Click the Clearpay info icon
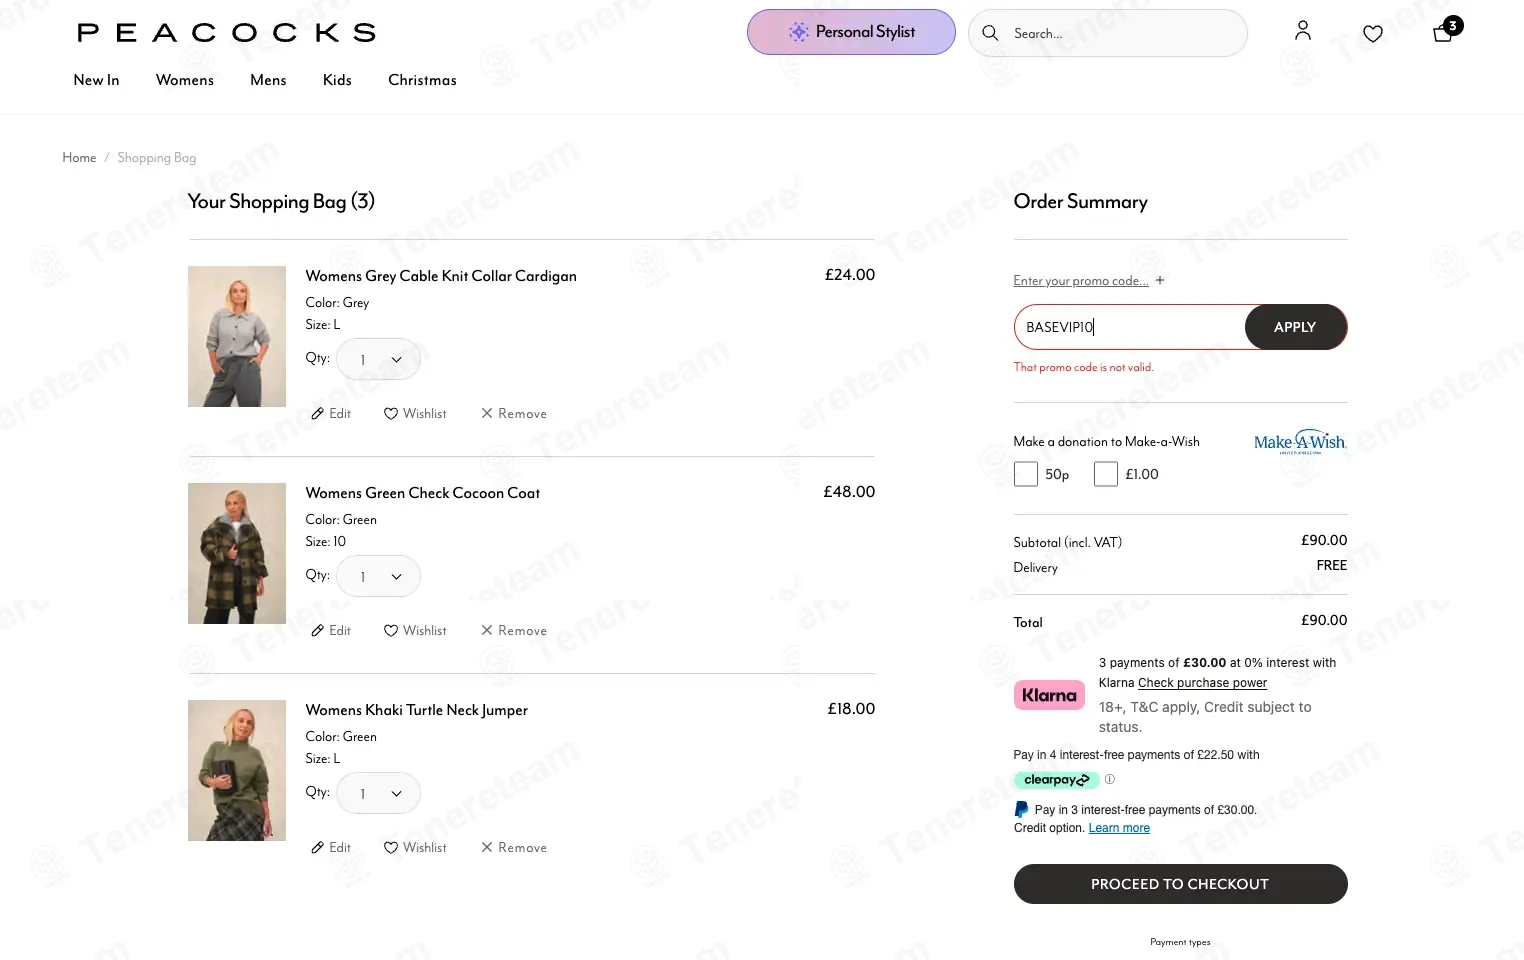 pos(1110,779)
